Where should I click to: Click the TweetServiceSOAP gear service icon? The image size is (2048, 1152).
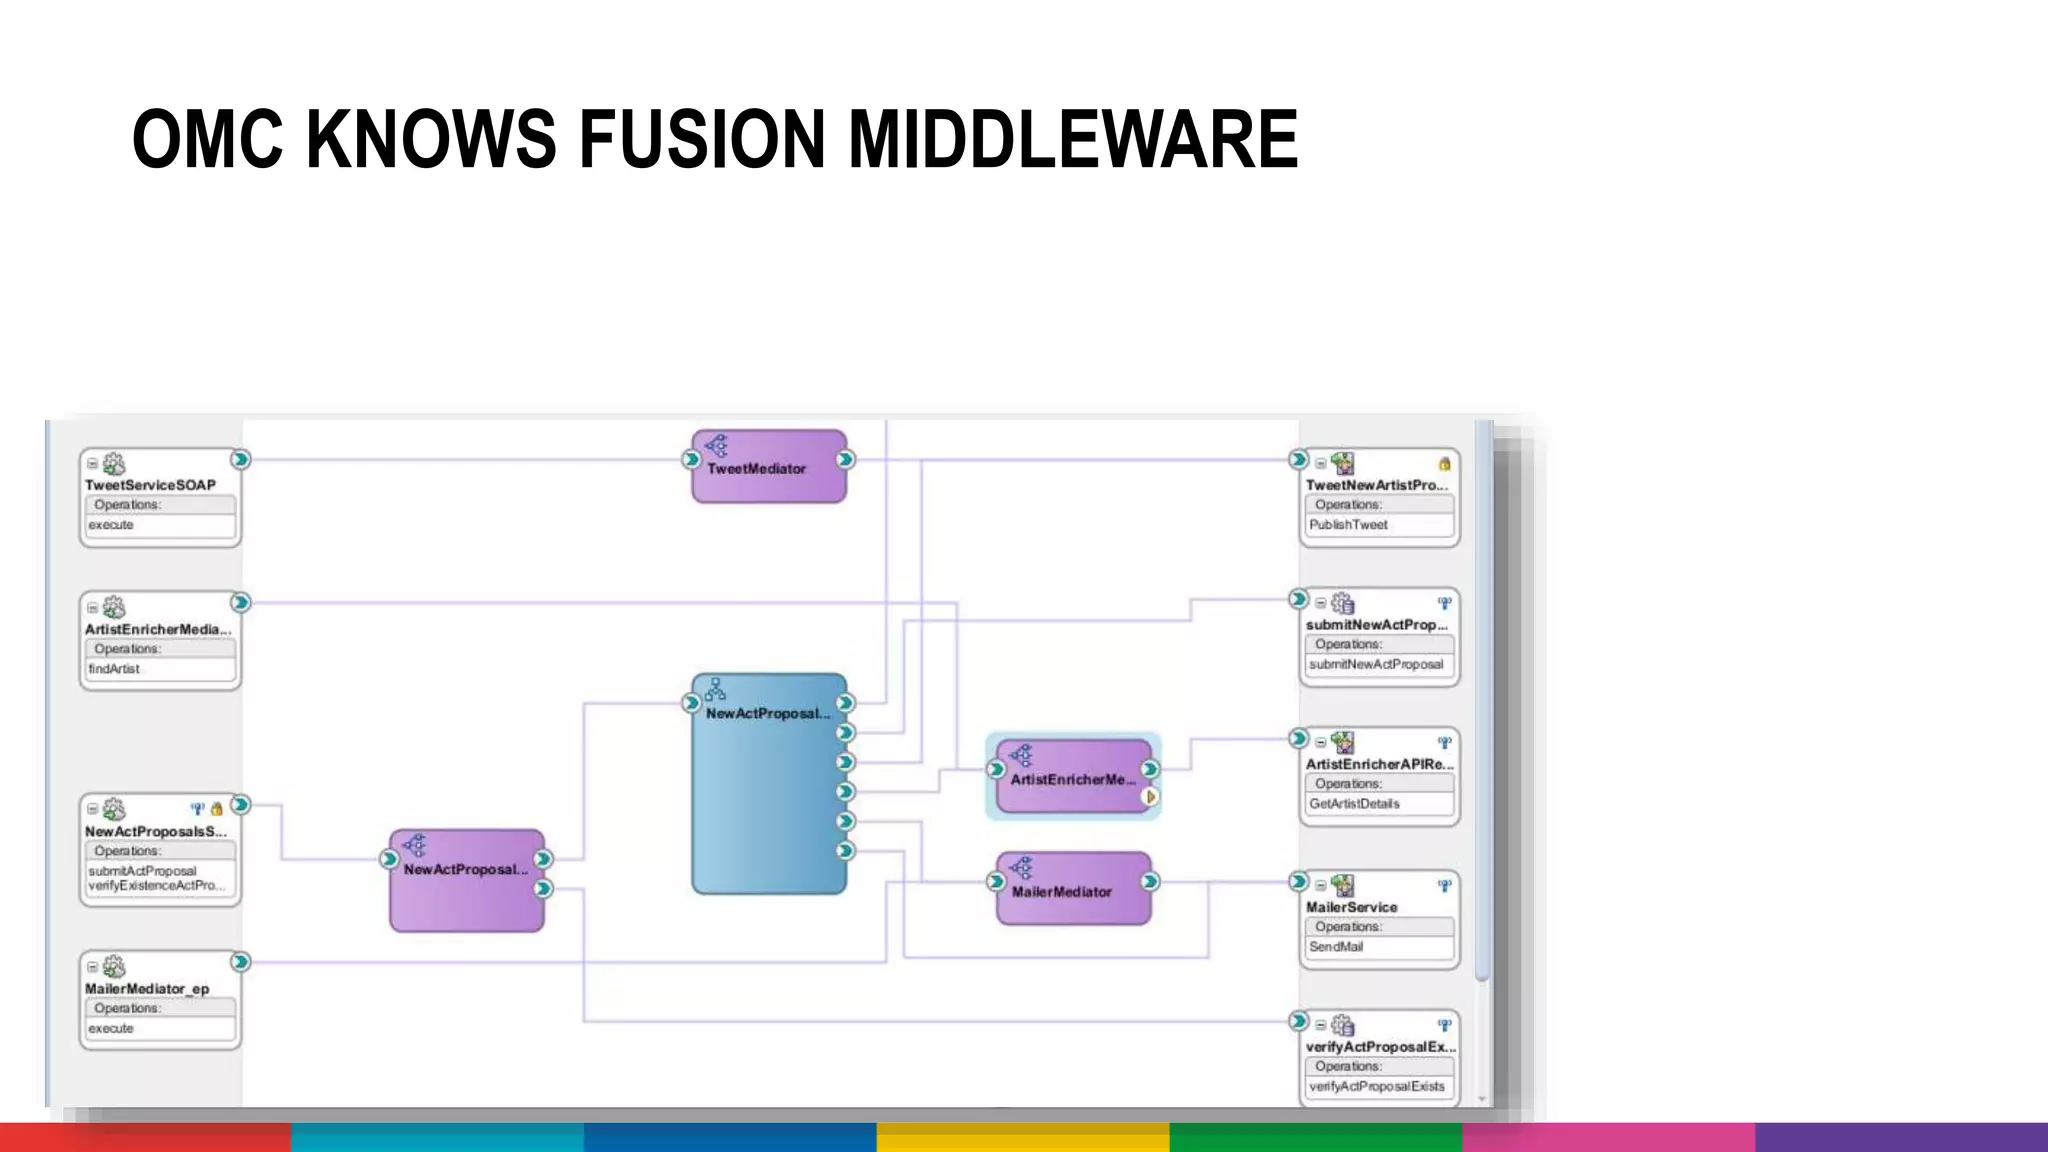point(114,464)
